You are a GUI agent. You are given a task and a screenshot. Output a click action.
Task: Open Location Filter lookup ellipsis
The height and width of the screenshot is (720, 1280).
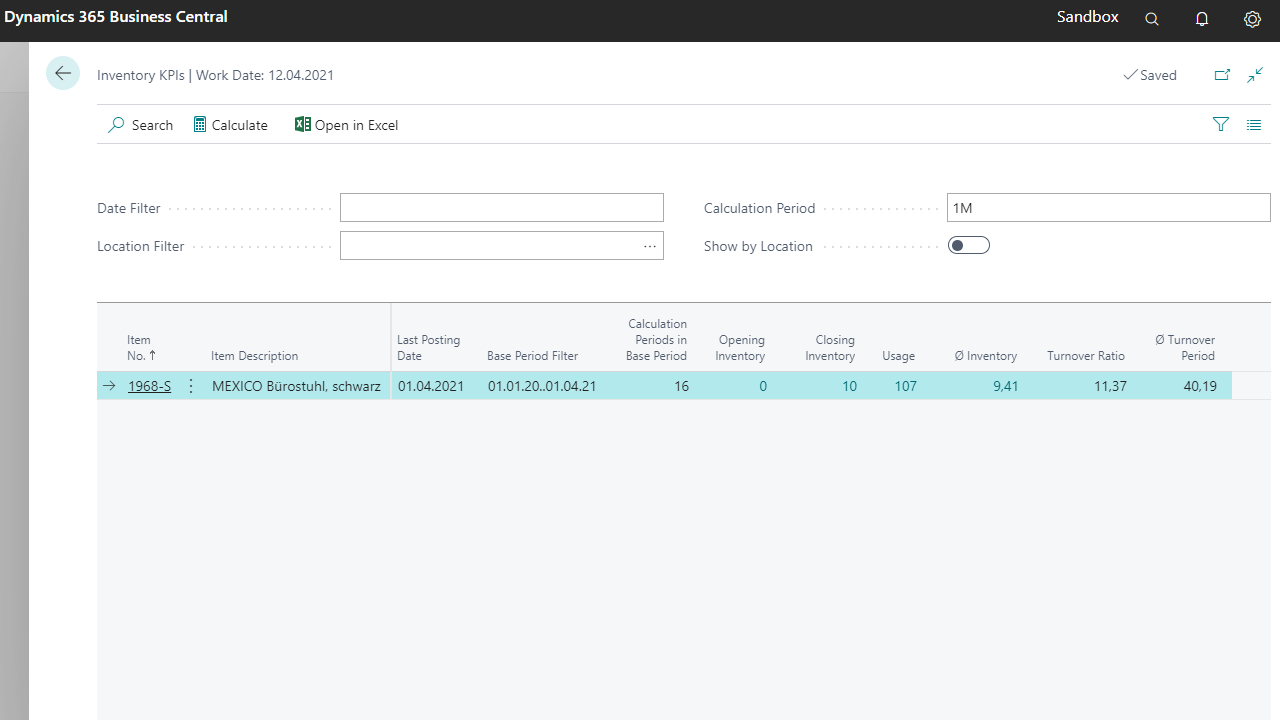(650, 246)
